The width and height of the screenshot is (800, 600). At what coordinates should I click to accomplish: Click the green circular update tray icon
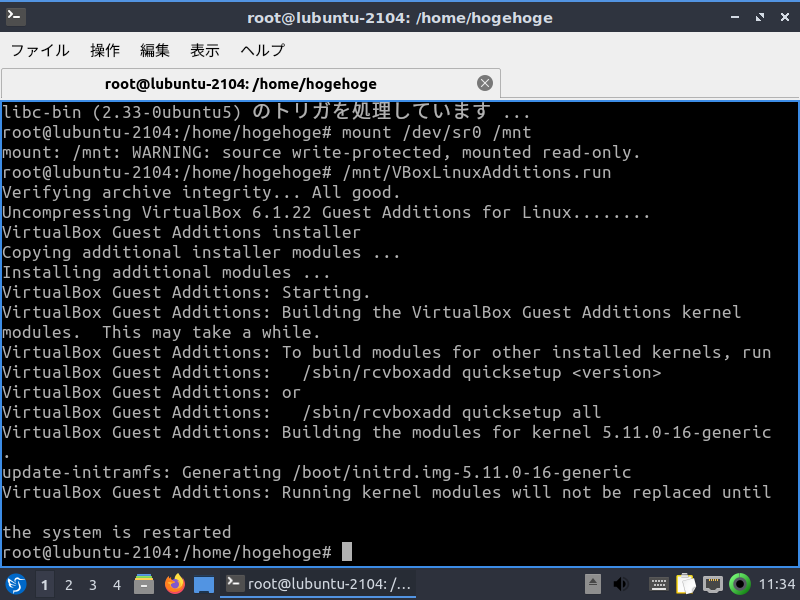pyautogui.click(x=740, y=584)
